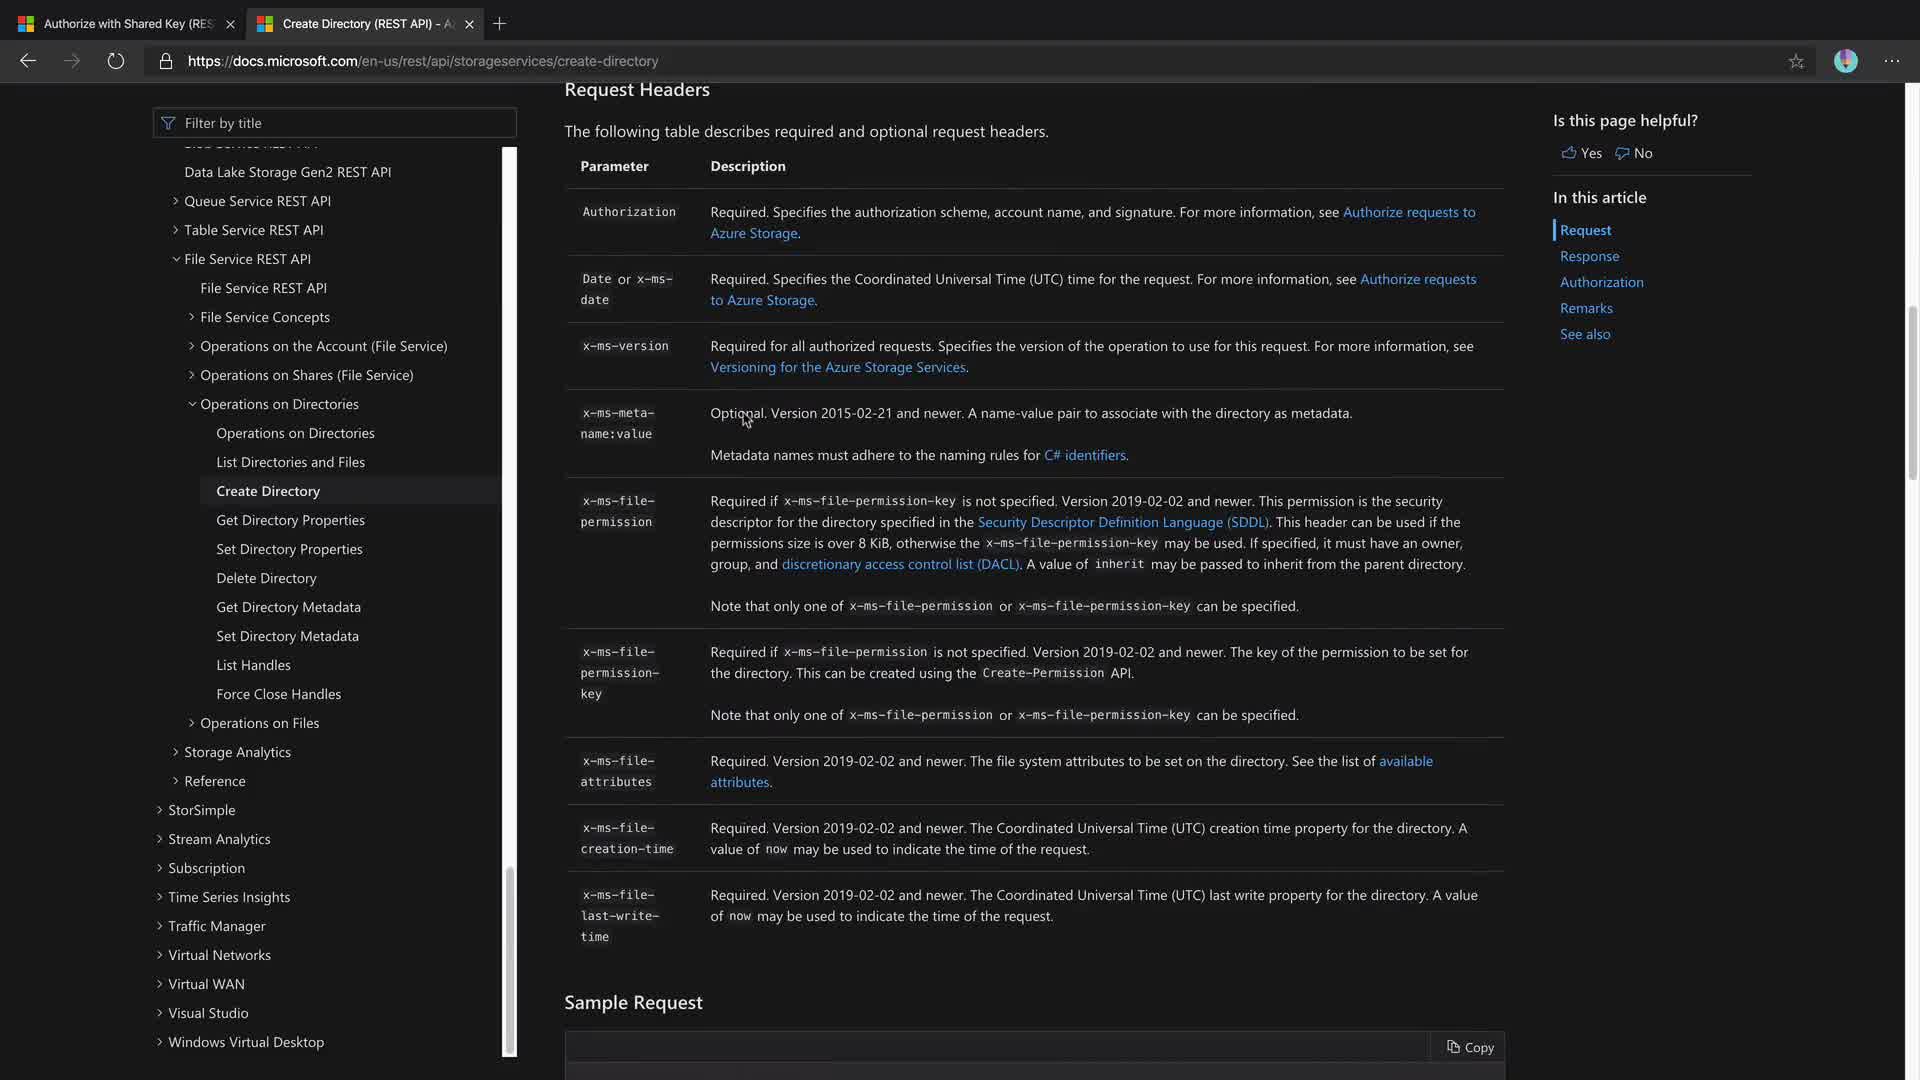Copy the sample request code
The image size is (1920, 1080).
(x=1469, y=1047)
